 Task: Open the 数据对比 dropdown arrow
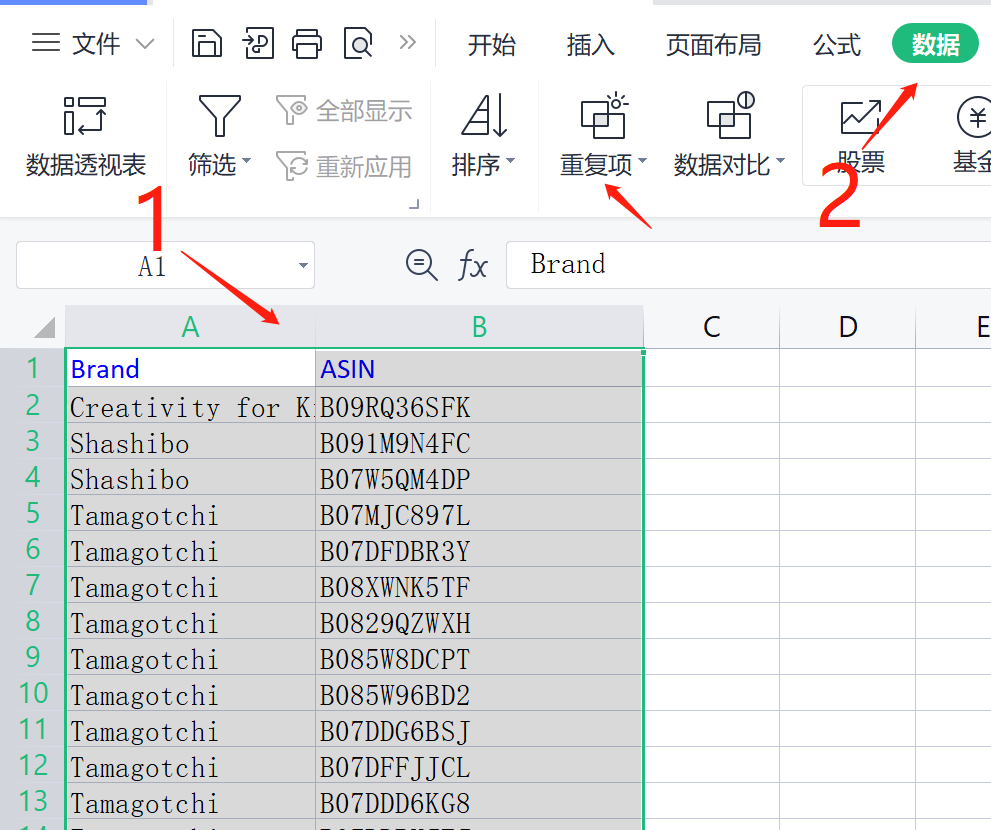[781, 161]
